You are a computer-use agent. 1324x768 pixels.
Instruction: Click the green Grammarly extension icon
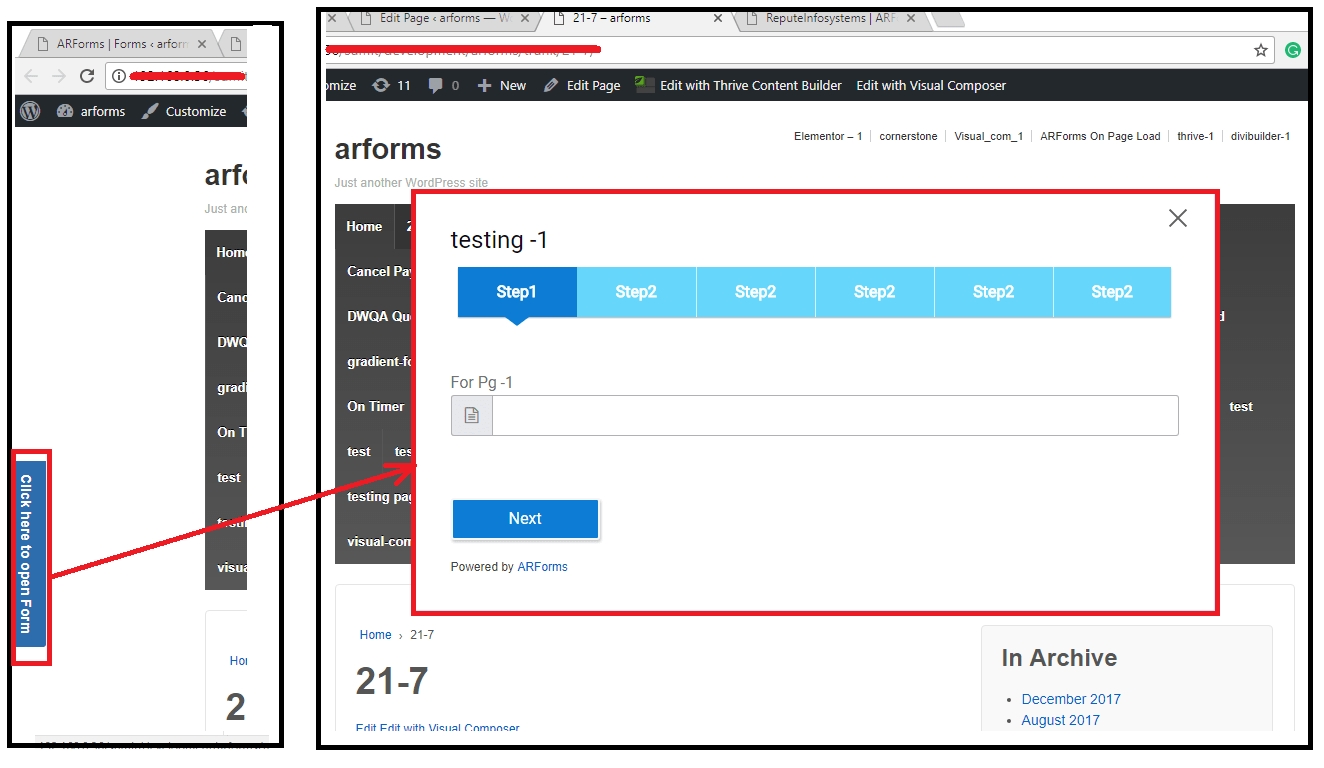click(x=1293, y=50)
